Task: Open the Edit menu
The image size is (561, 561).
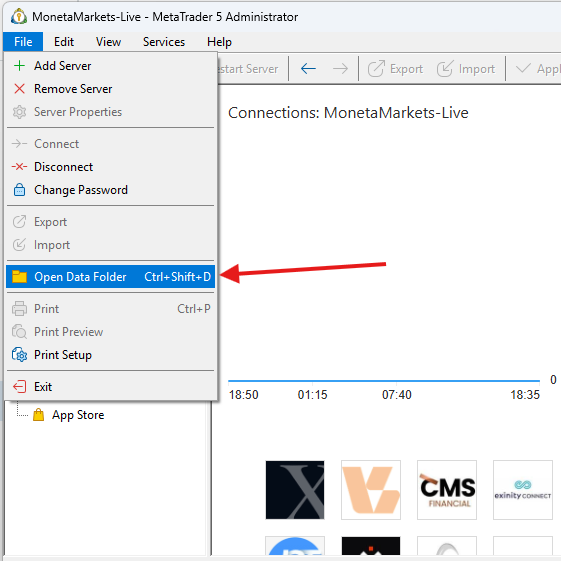Action: (64, 42)
